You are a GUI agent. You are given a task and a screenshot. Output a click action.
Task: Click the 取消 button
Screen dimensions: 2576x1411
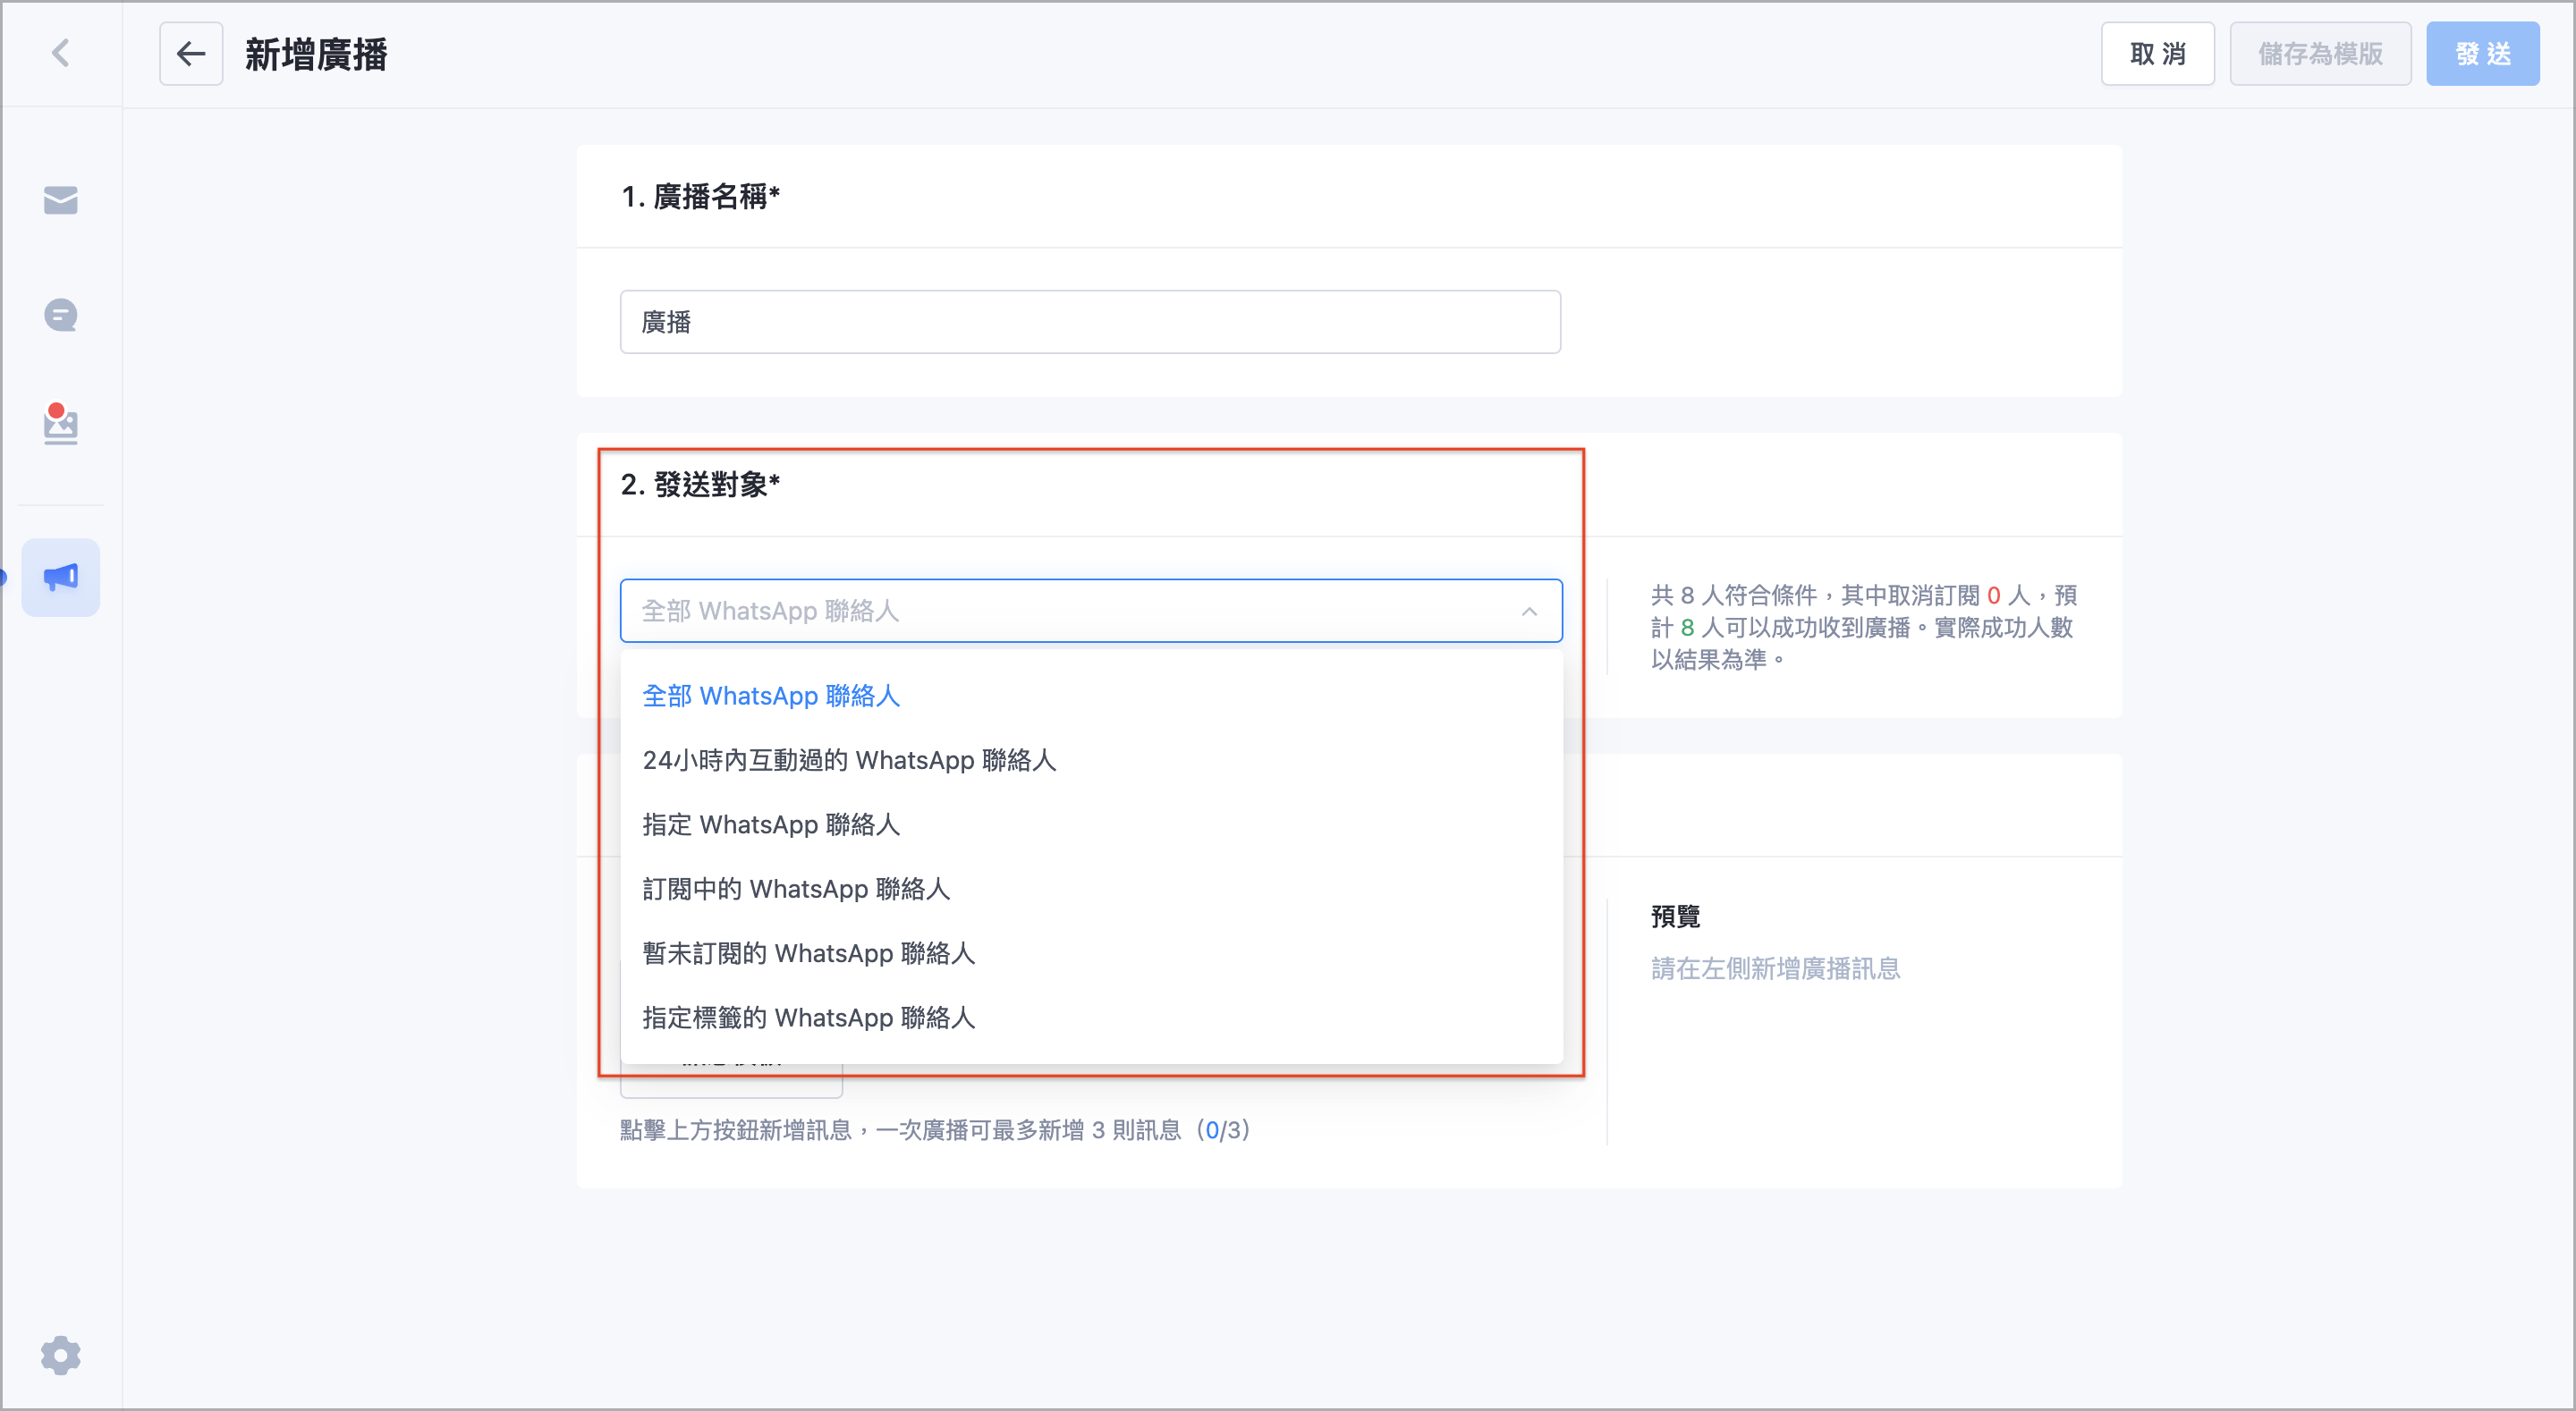2157,54
